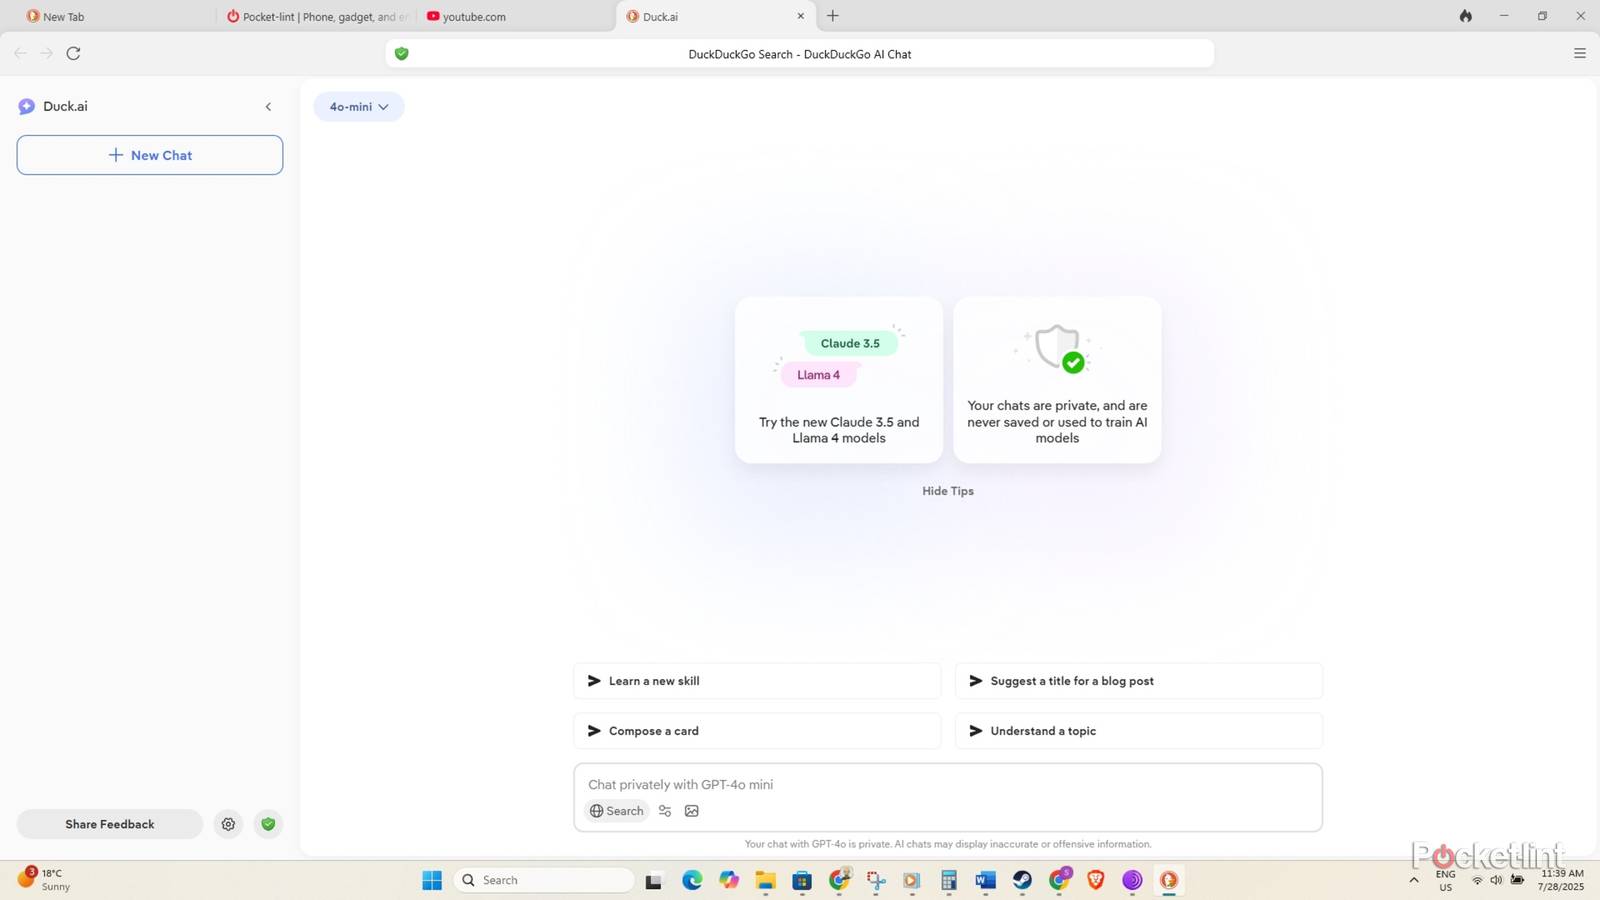Open the 4o-mini model dropdown
1600x900 pixels.
(359, 107)
